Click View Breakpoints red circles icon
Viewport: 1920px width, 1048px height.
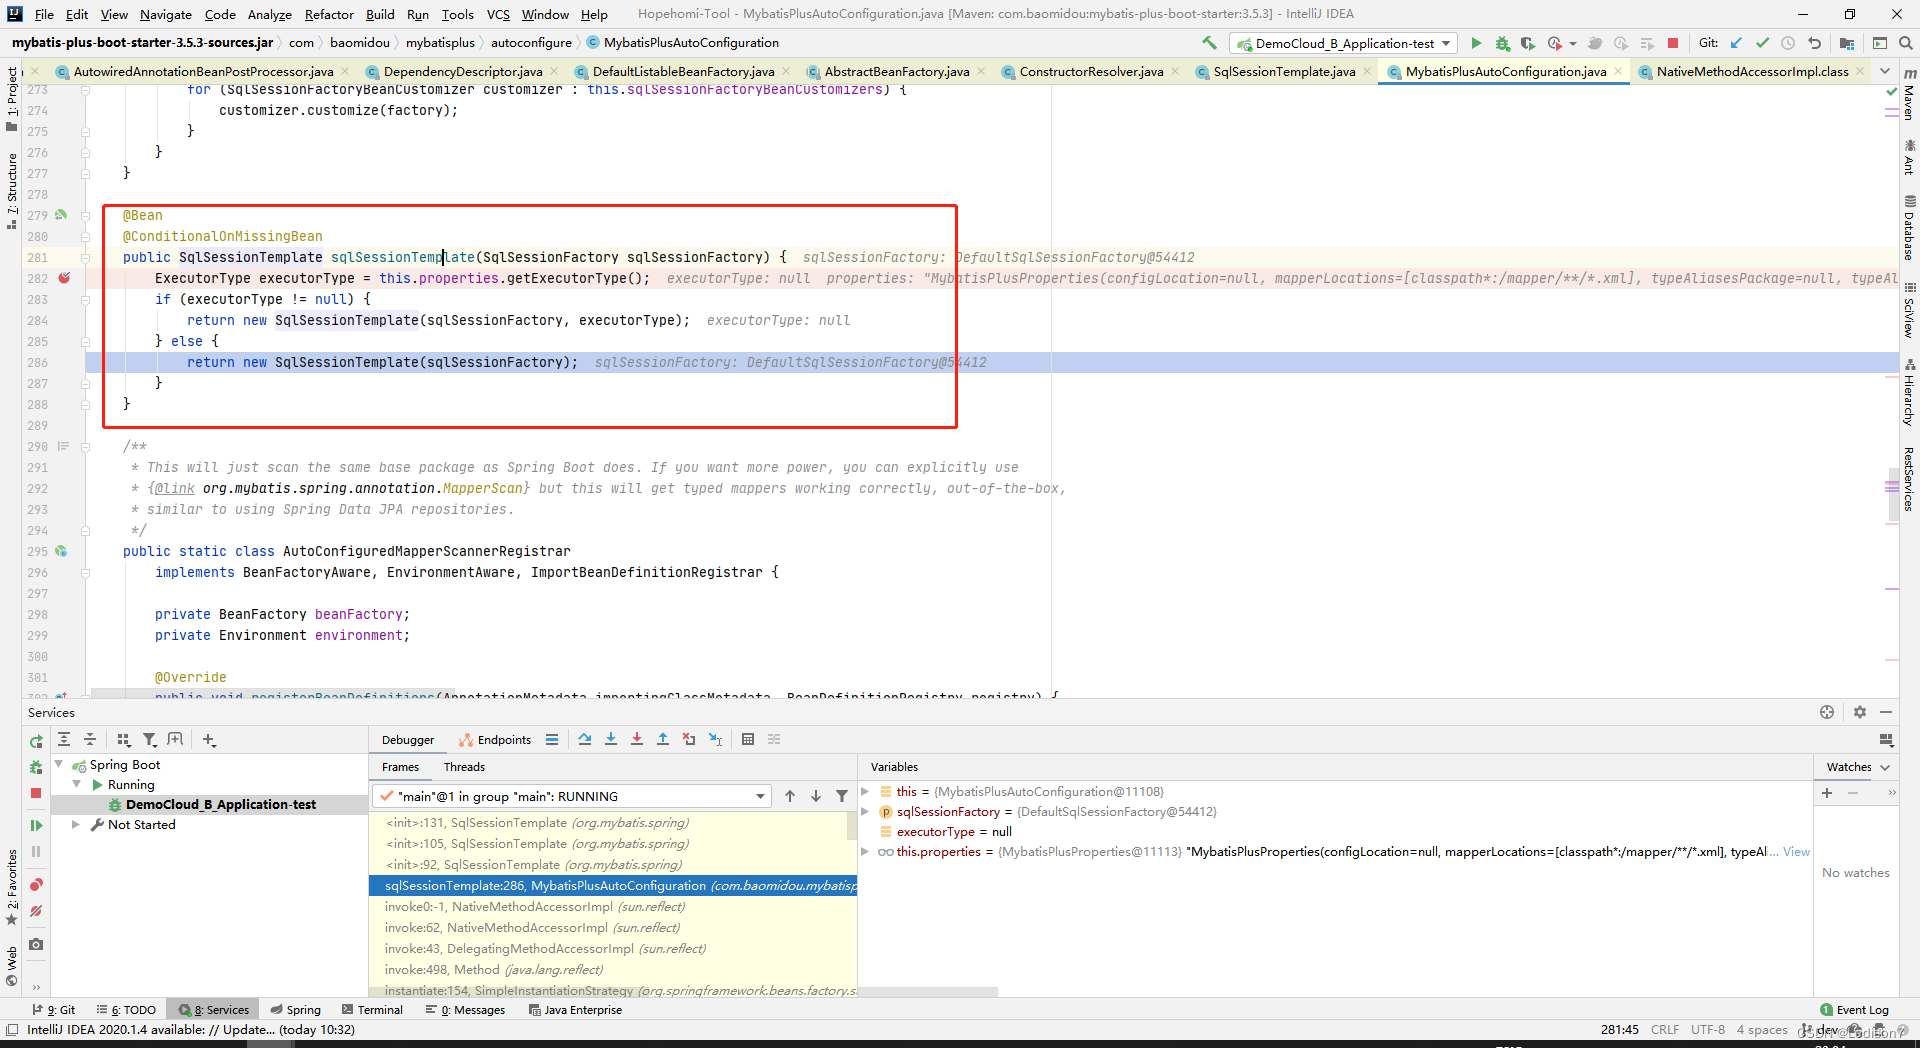36,885
